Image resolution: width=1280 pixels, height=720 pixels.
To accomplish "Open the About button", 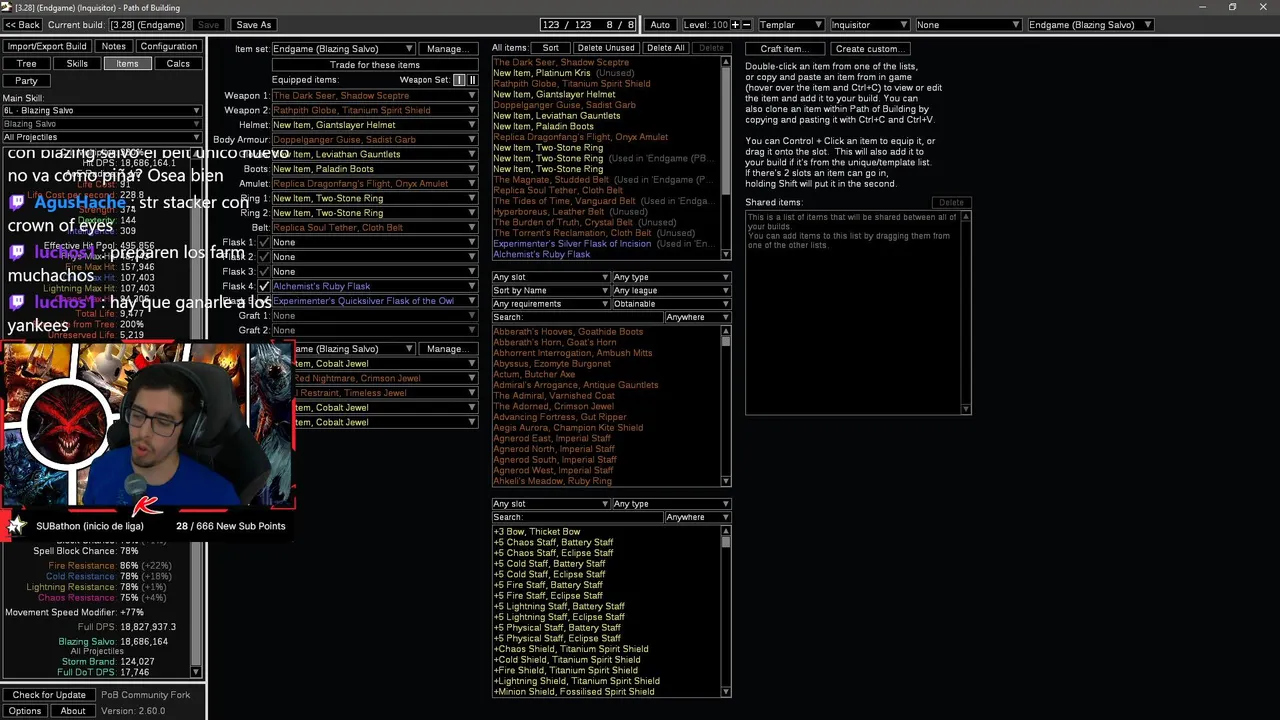I will 73,711.
